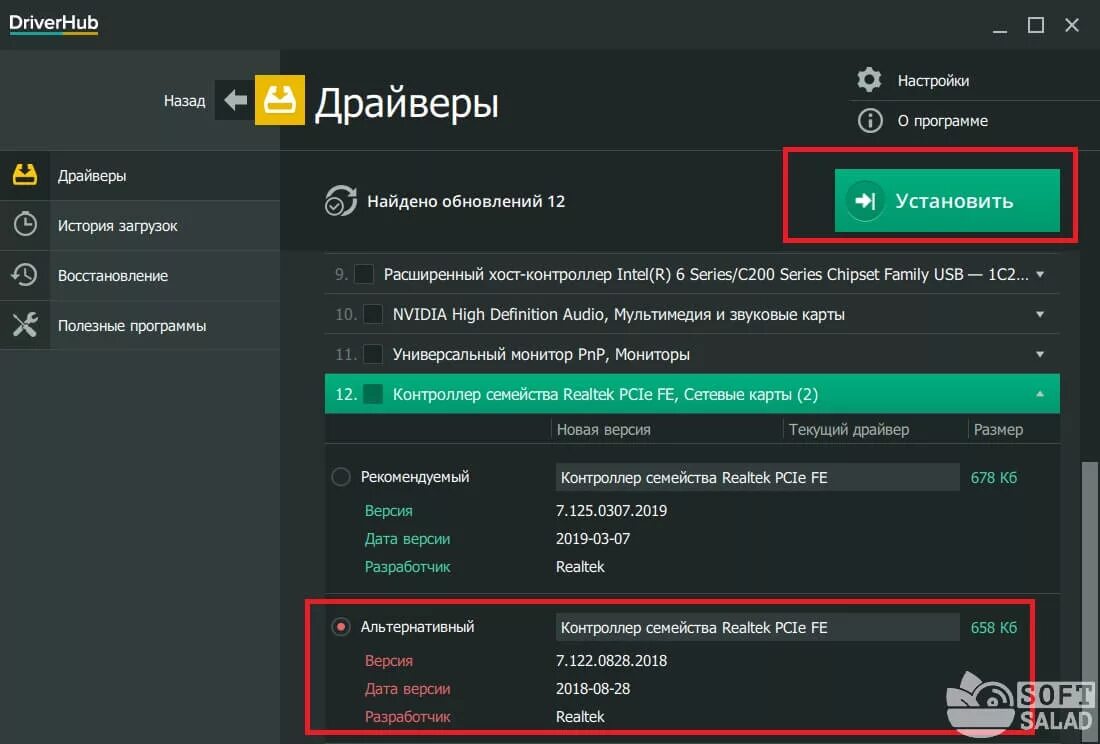Image resolution: width=1100 pixels, height=744 pixels.
Task: Click the Новая версия column header
Action: pyautogui.click(x=603, y=429)
